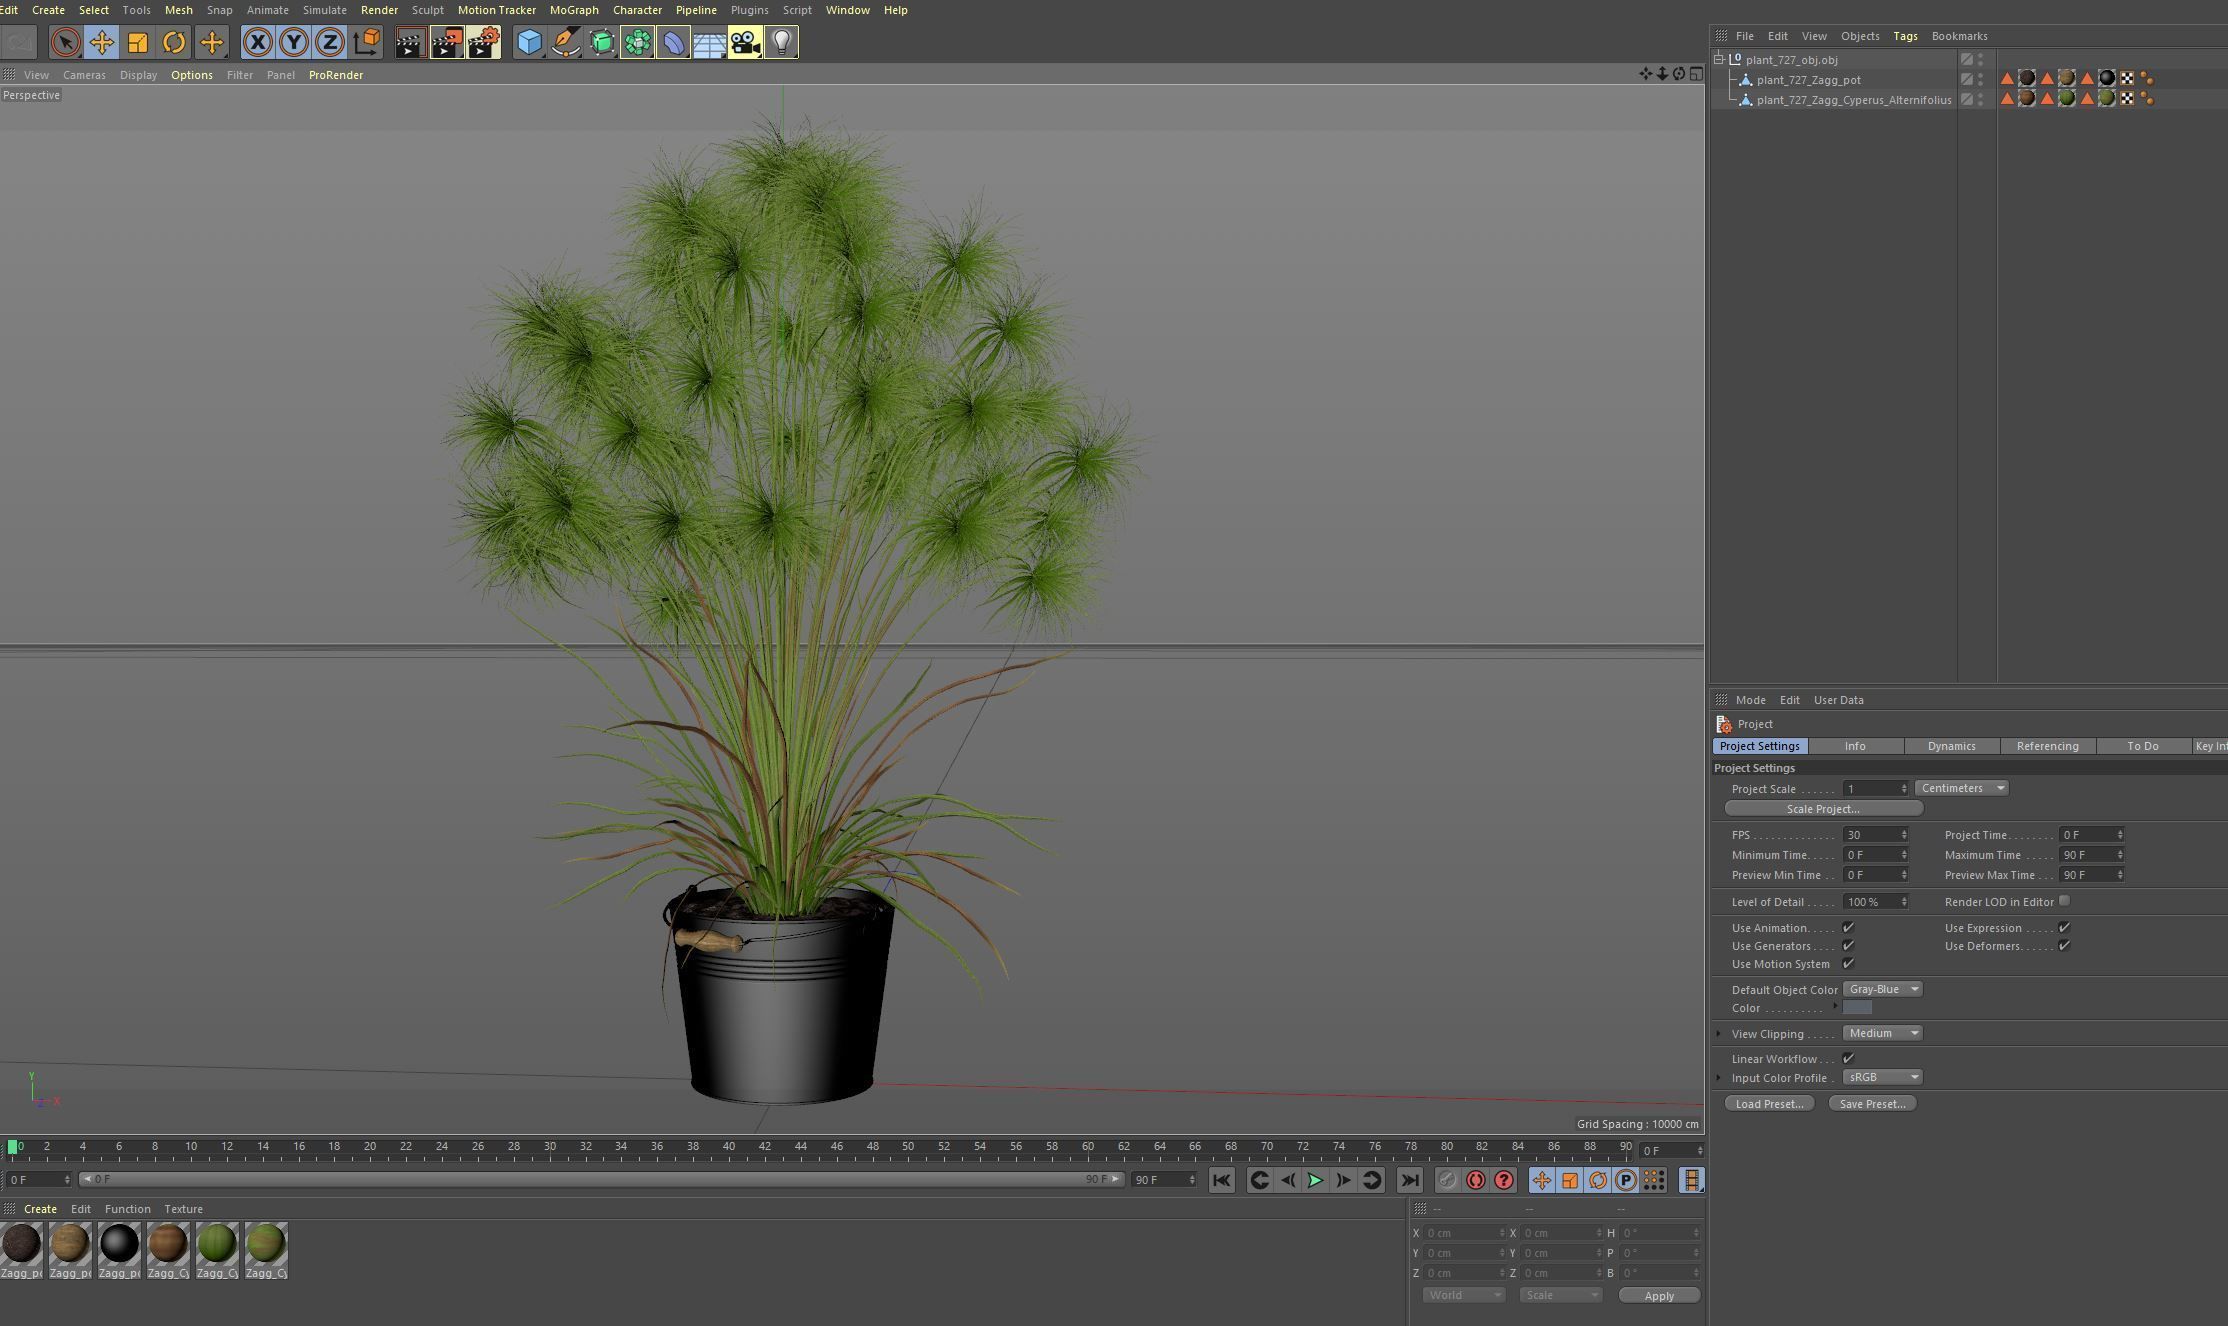Open the Floor environment icon

pos(709,42)
